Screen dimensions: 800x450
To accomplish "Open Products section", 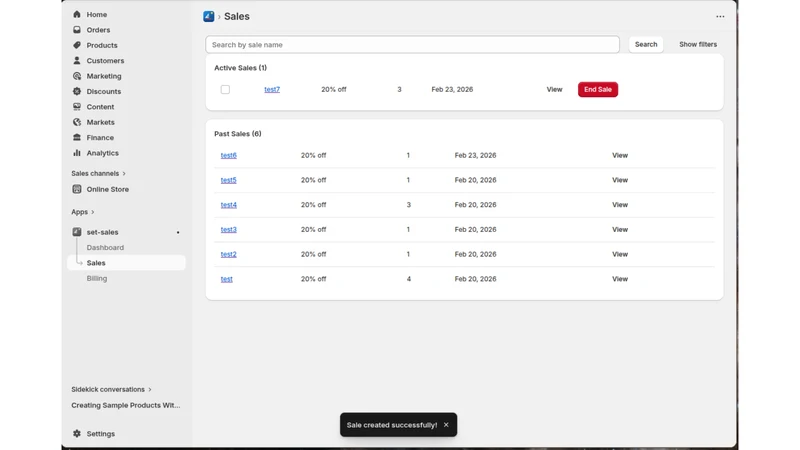I will (102, 45).
